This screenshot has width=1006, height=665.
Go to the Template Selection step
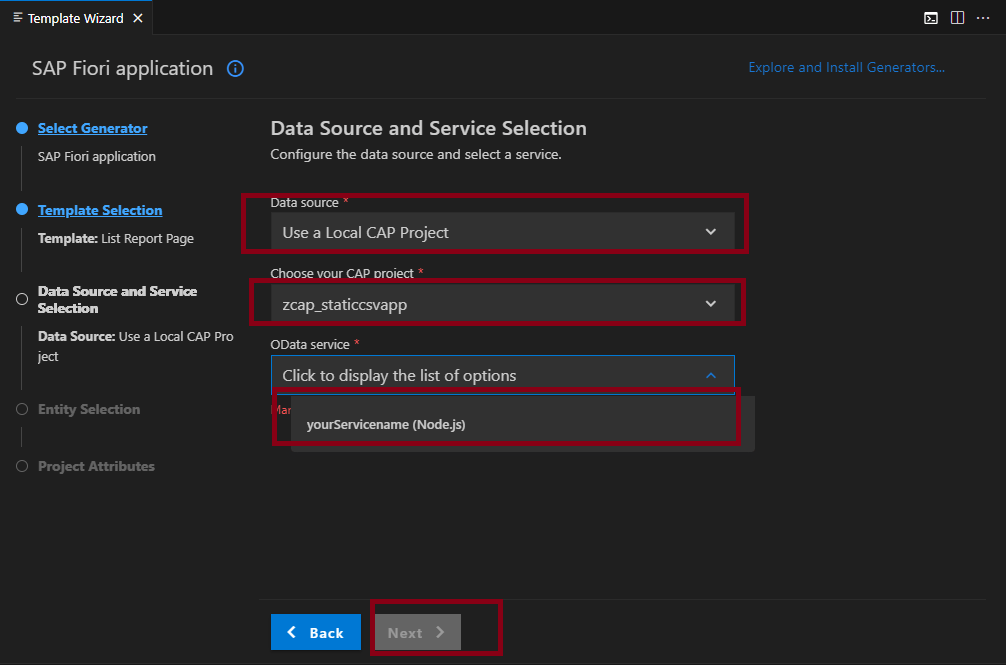(100, 210)
